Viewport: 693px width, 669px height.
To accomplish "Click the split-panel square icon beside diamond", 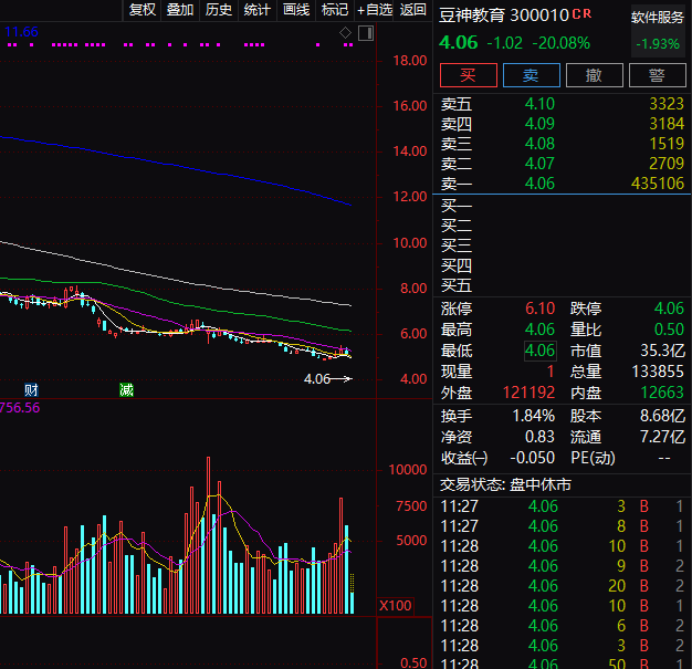I will click(365, 33).
